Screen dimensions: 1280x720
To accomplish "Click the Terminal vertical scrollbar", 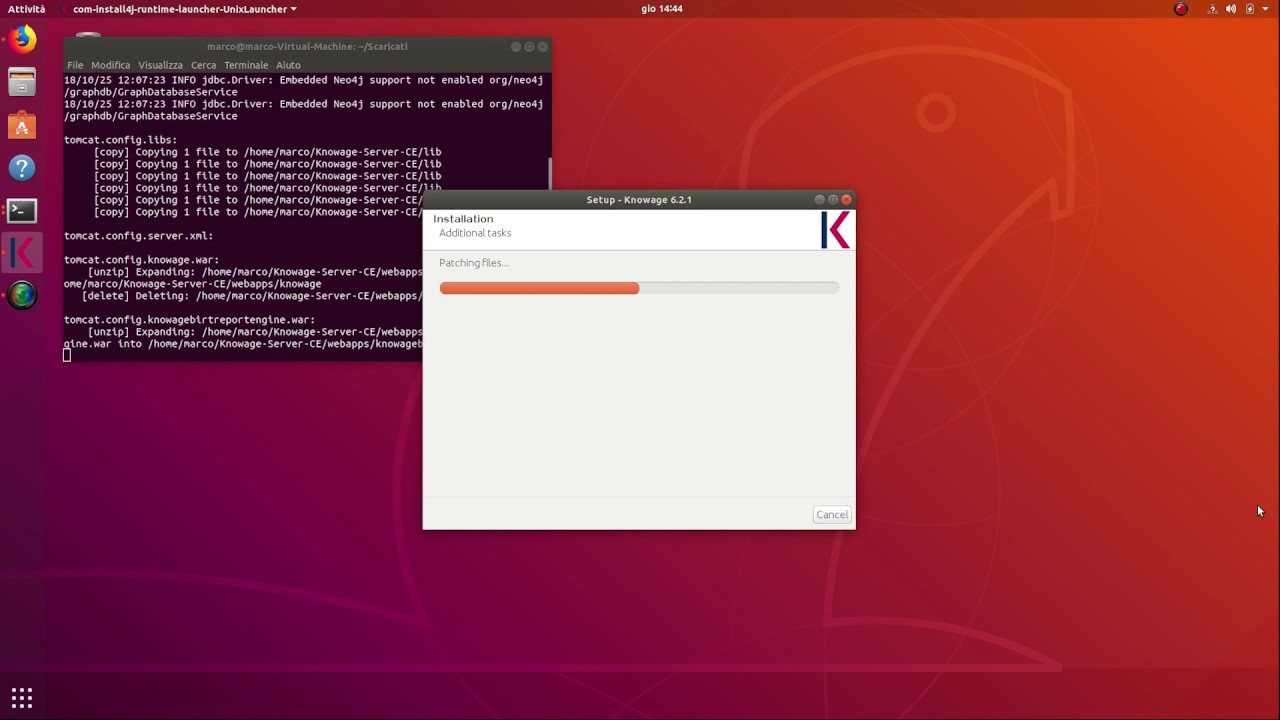I will coord(550,174).
